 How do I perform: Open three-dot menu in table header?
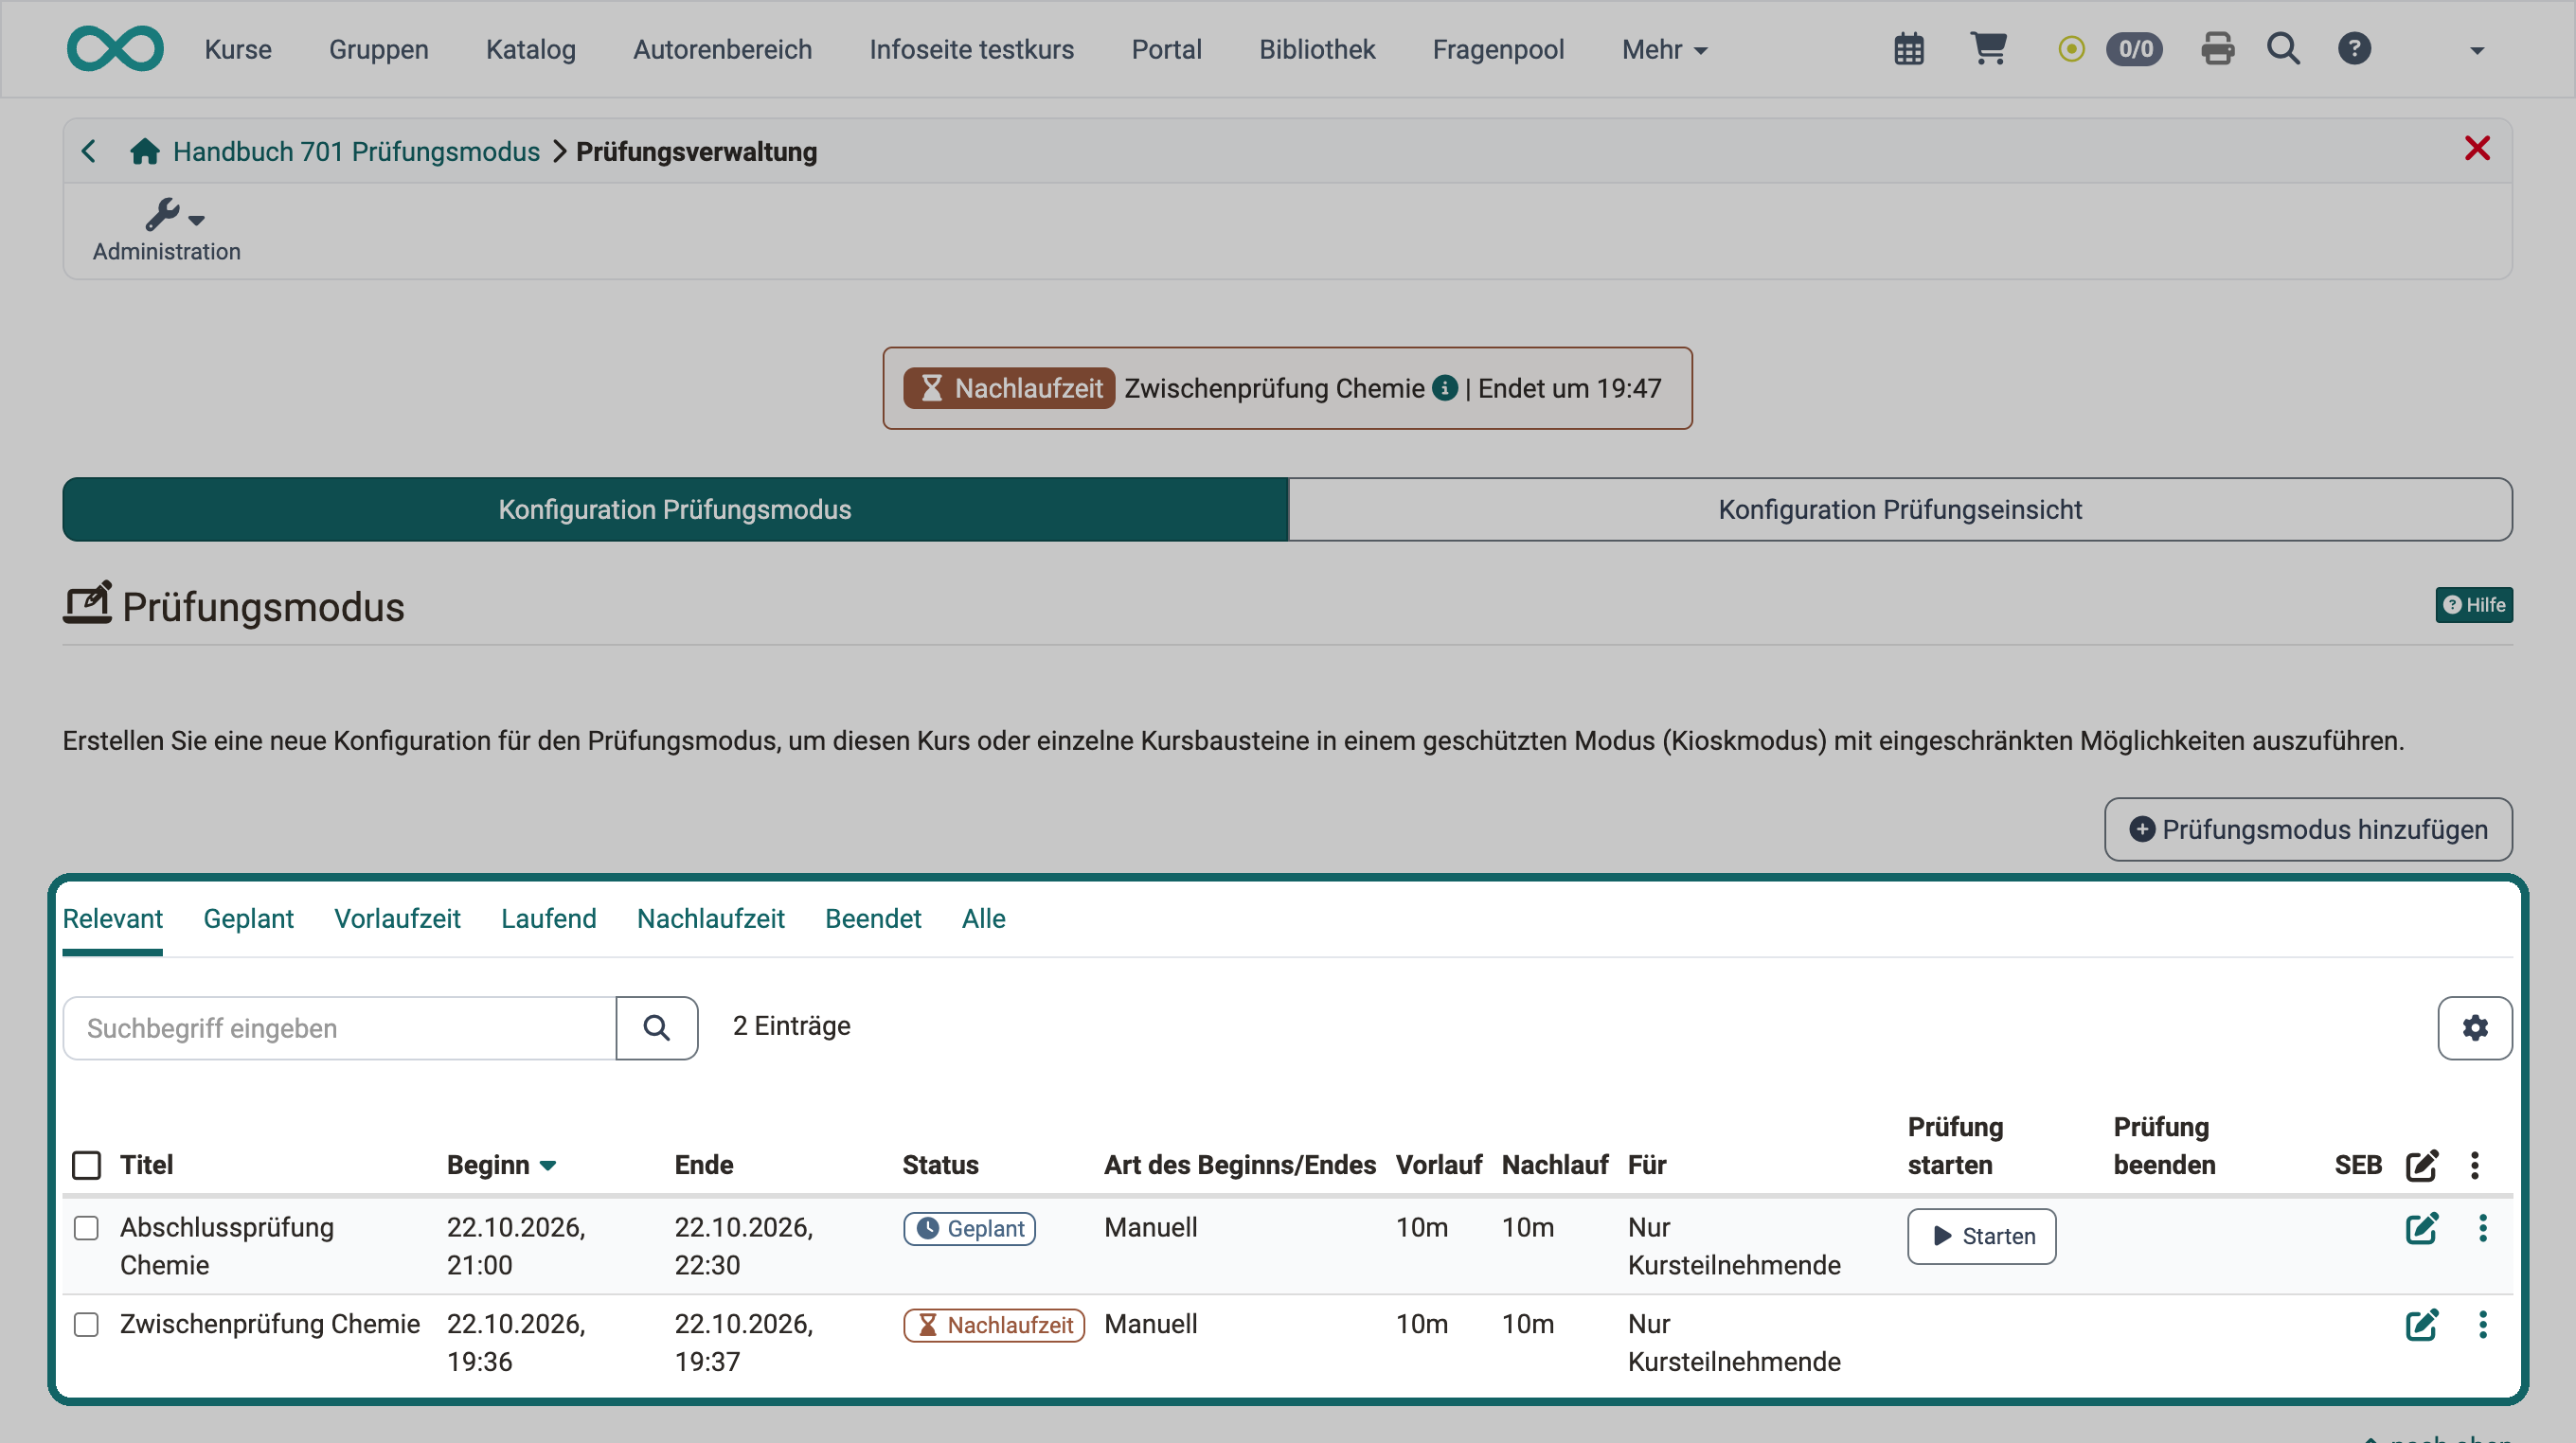2474,1165
